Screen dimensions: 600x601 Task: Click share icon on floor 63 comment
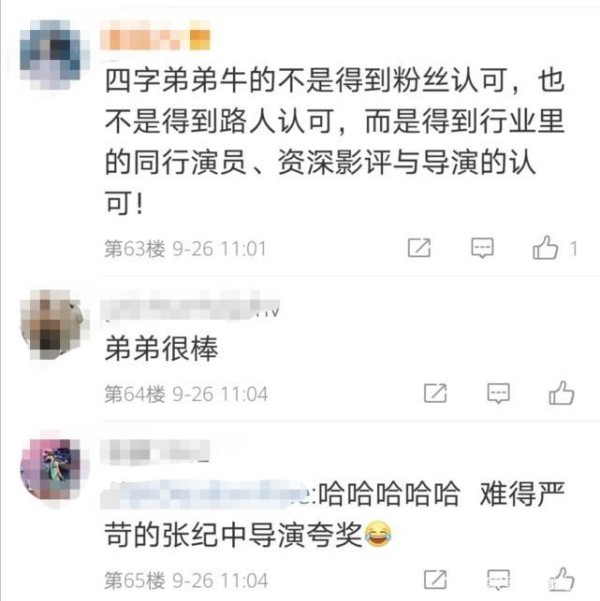pyautogui.click(x=419, y=248)
